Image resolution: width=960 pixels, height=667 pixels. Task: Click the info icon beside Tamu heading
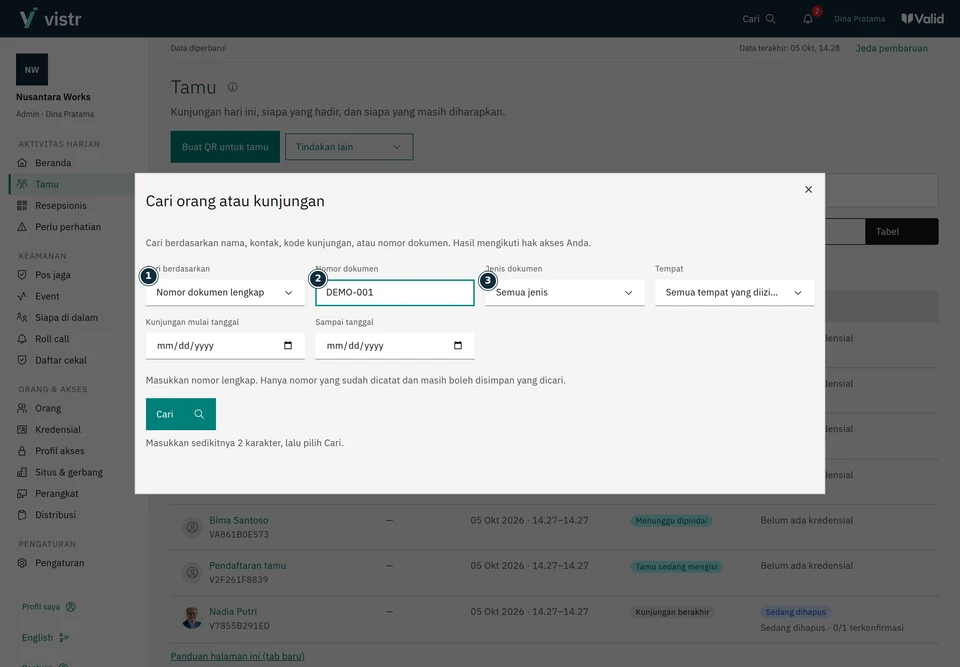click(x=233, y=87)
